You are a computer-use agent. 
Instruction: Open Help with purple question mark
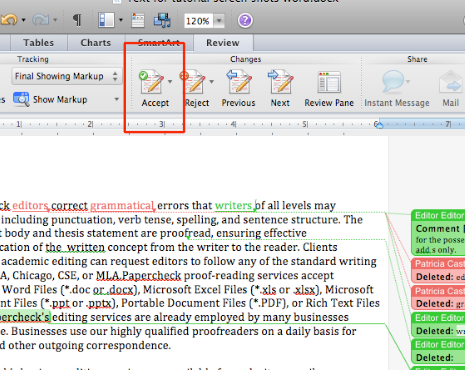[x=245, y=20]
